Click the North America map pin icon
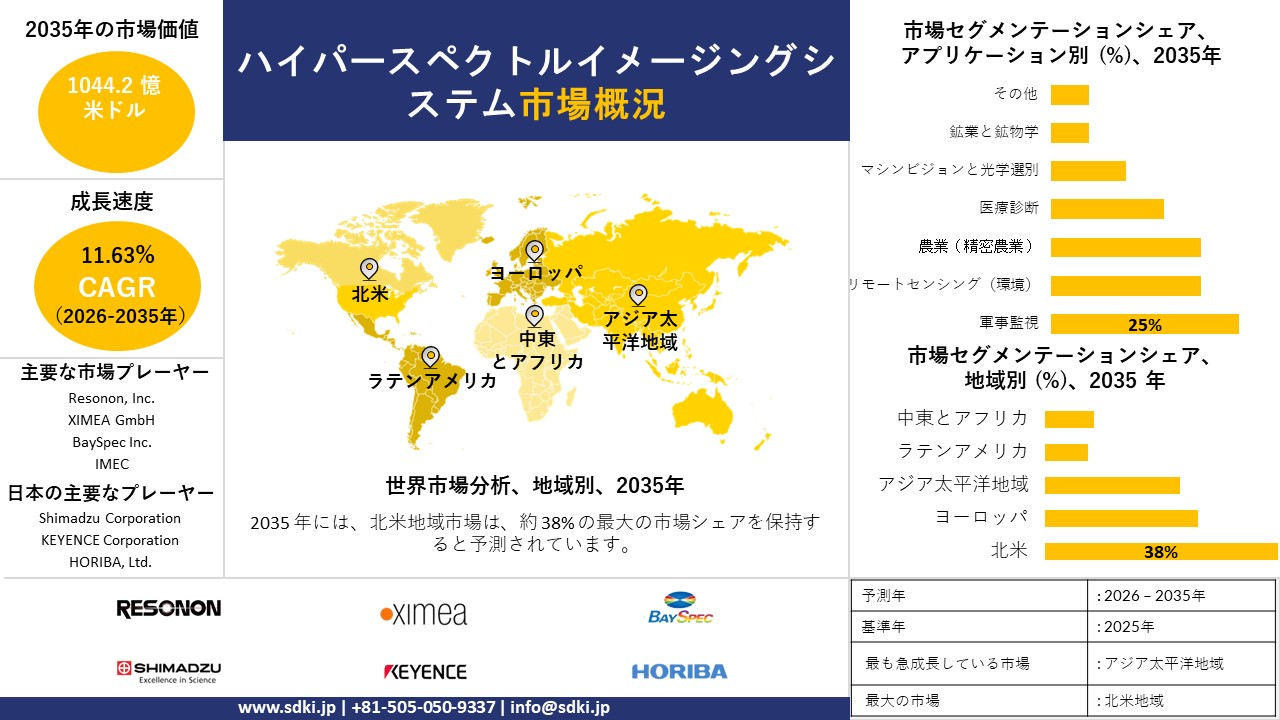Viewport: 1280px width, 720px height. pyautogui.click(x=369, y=268)
